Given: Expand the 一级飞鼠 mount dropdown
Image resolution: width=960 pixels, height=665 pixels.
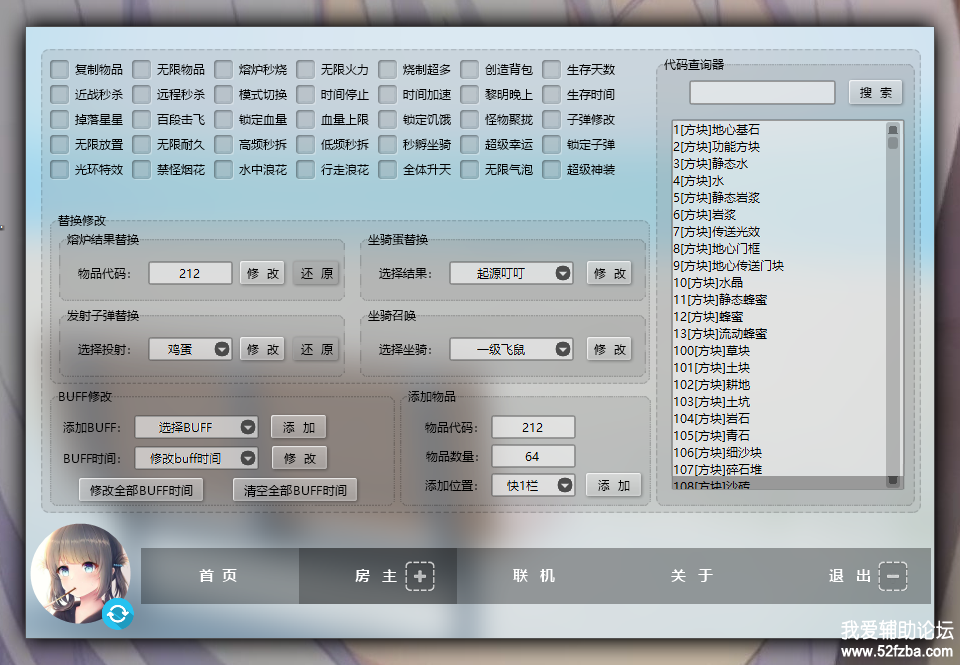Looking at the screenshot, I should pyautogui.click(x=511, y=349).
